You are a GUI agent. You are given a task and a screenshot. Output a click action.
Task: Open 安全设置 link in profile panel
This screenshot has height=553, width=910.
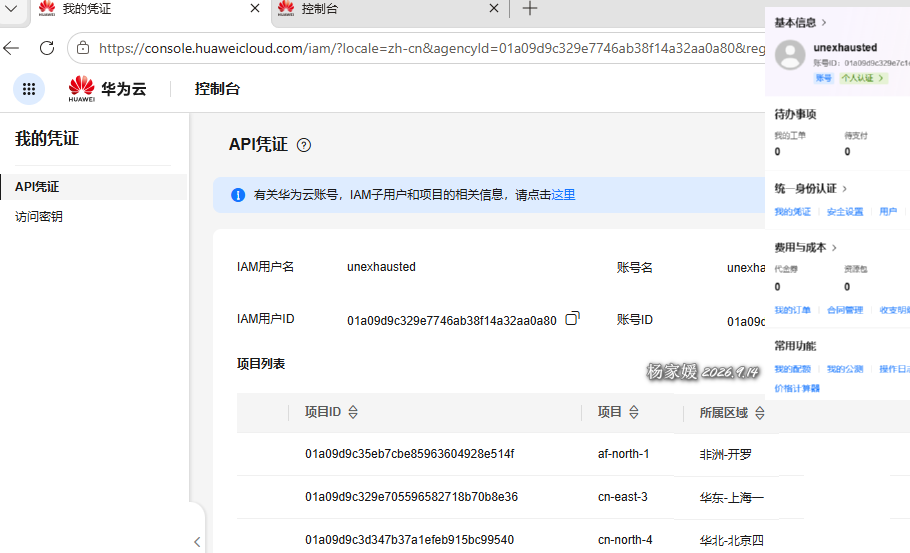tap(844, 212)
